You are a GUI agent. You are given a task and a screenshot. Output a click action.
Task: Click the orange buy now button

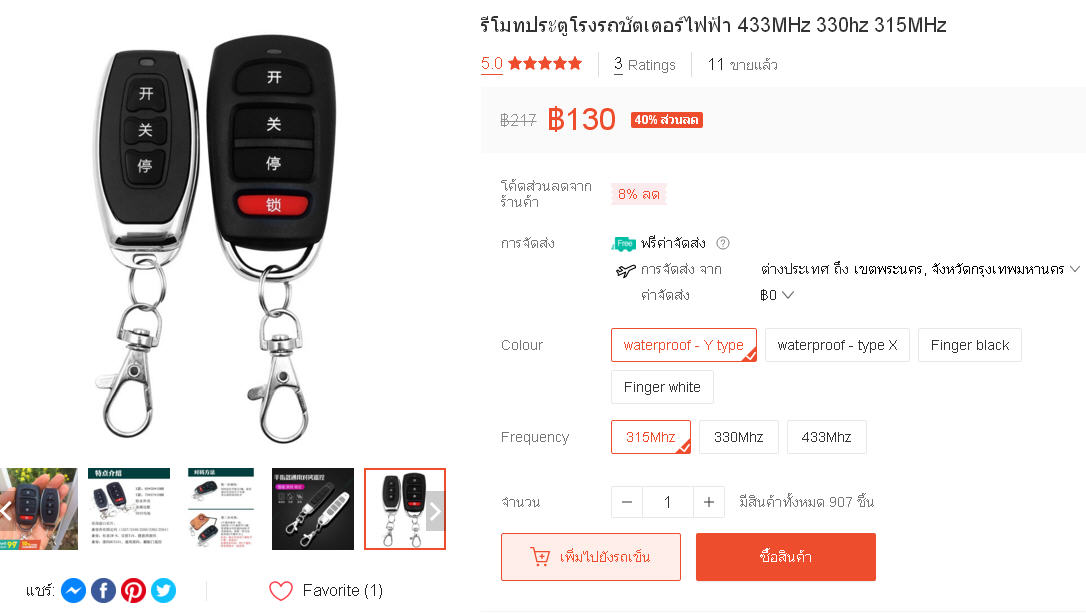click(x=785, y=557)
